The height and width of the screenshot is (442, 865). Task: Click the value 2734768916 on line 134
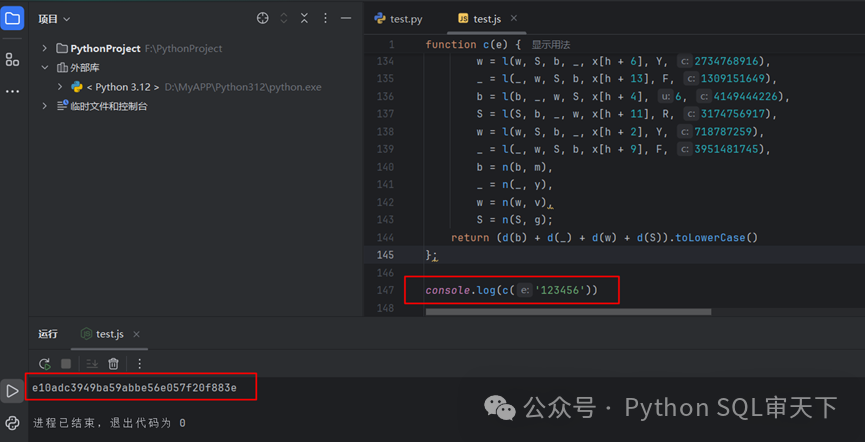727,61
